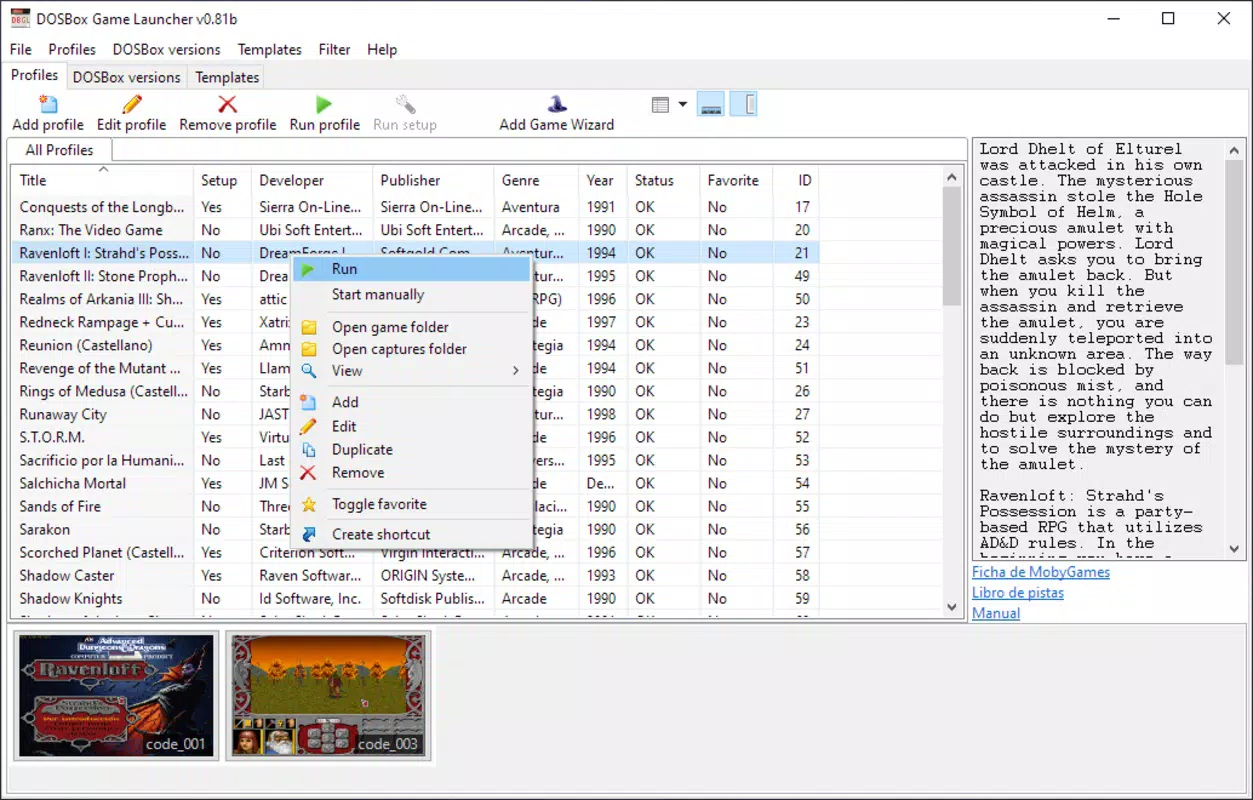This screenshot has width=1253, height=800.
Task: Open the Filter menu
Action: click(334, 49)
